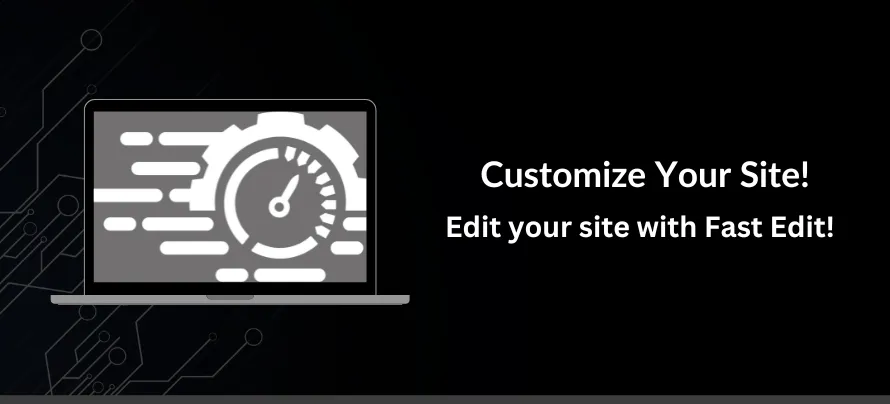Click the gray strip along the banner bottom
Image resolution: width=890 pixels, height=404 pixels.
[445, 399]
